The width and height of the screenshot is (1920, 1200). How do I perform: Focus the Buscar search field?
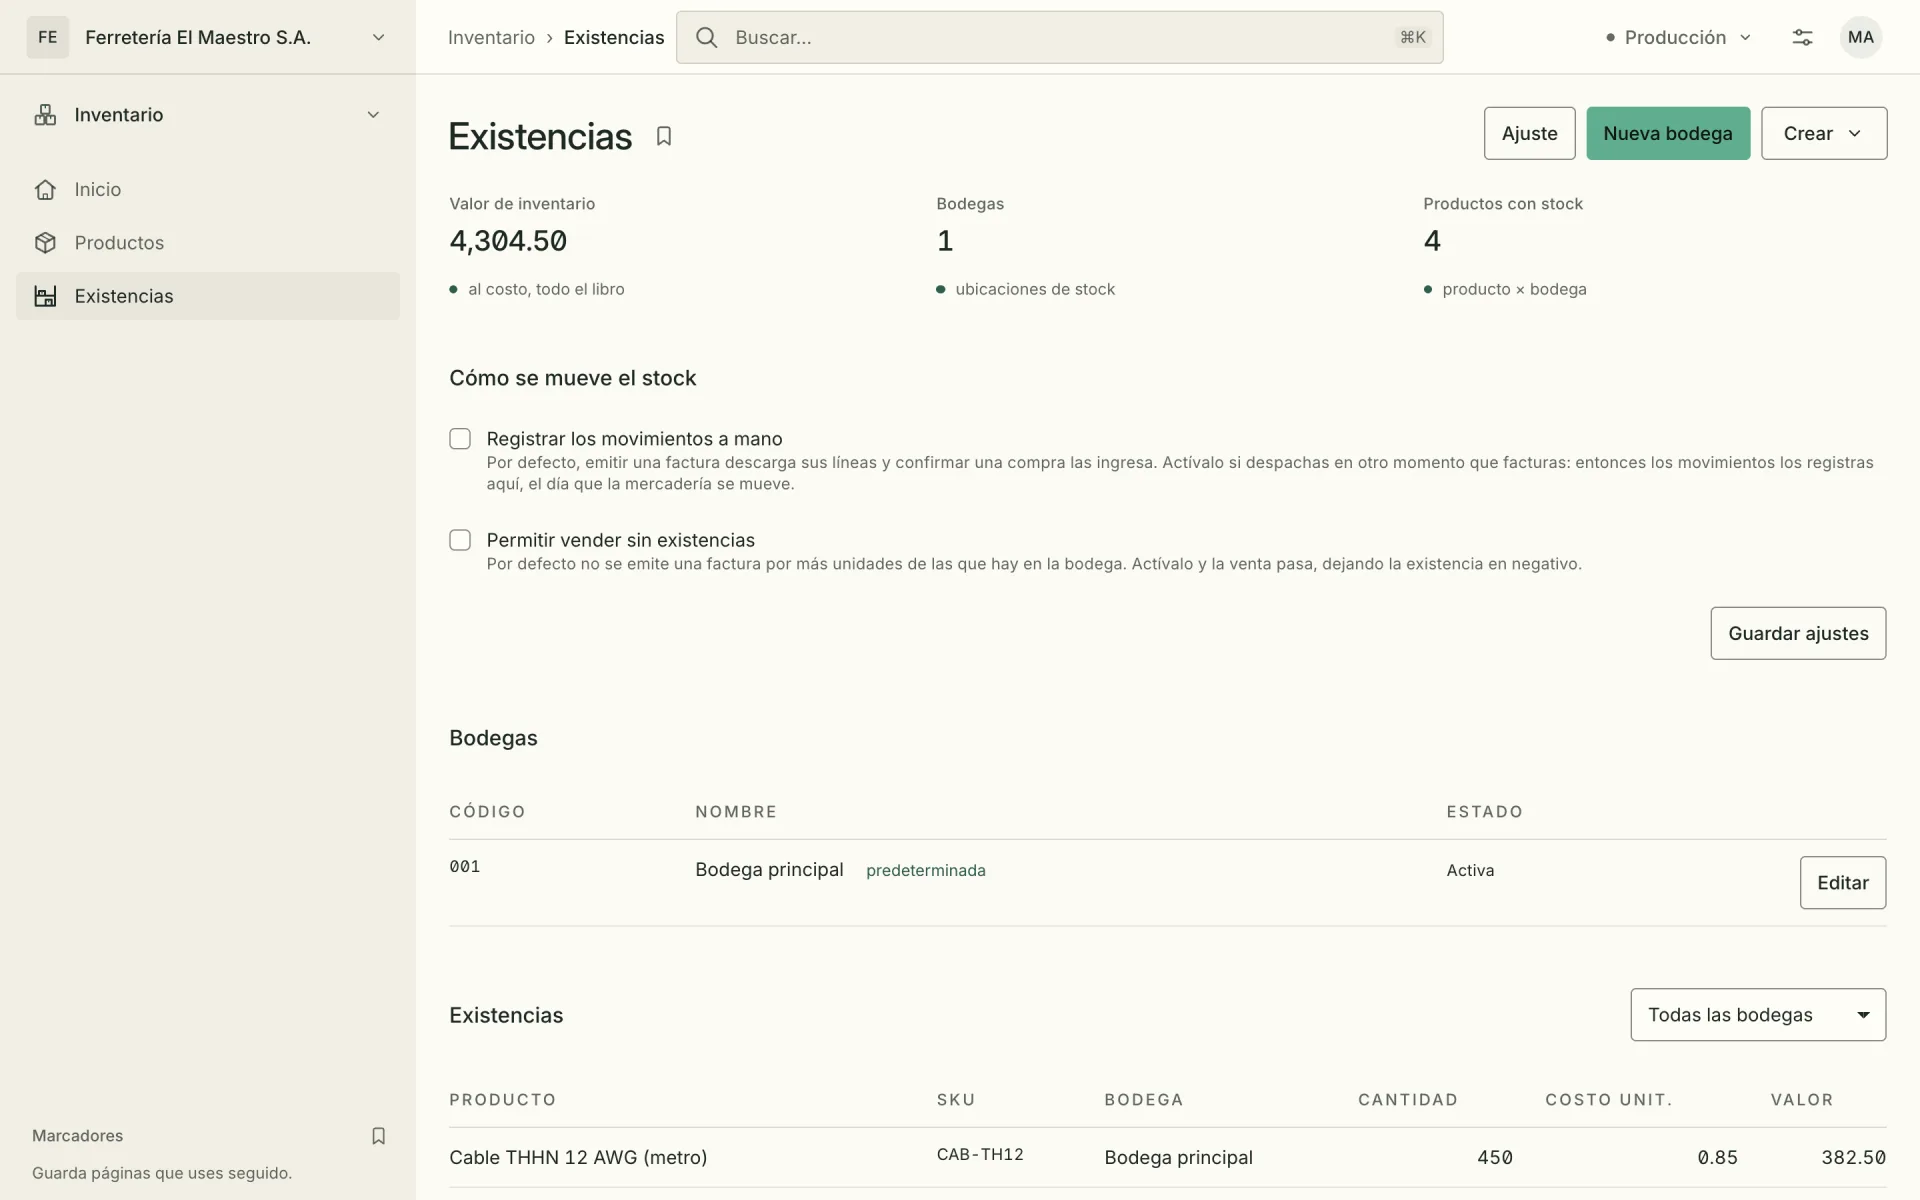[x=1060, y=37]
